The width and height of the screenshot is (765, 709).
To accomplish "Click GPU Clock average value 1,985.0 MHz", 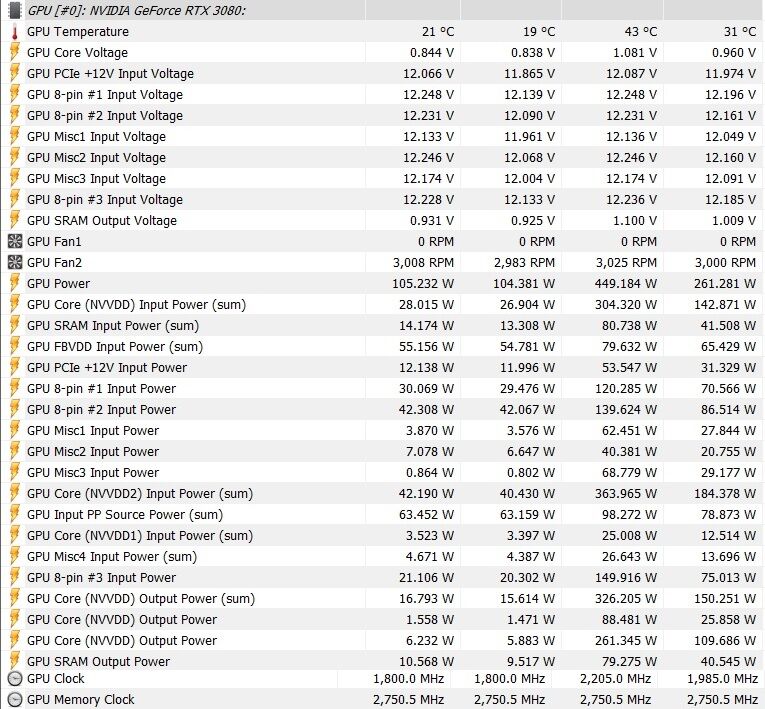I will 723,679.
